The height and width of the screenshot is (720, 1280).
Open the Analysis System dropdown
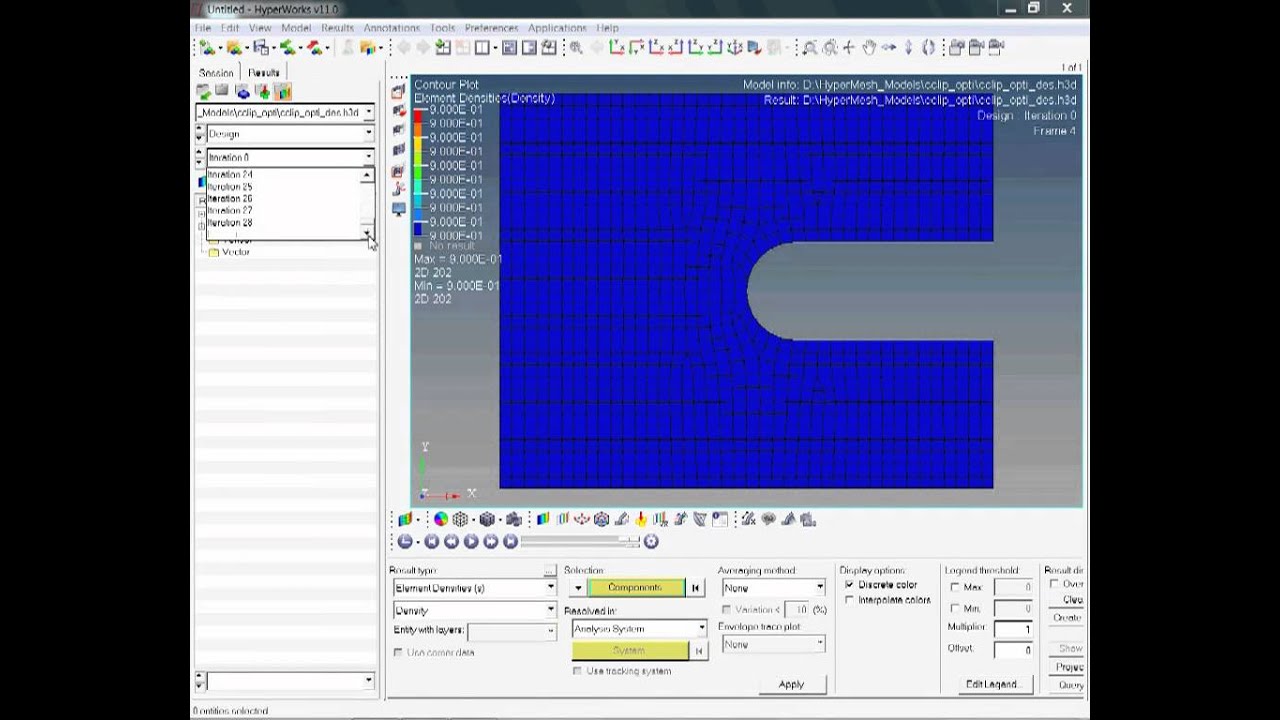(701, 629)
